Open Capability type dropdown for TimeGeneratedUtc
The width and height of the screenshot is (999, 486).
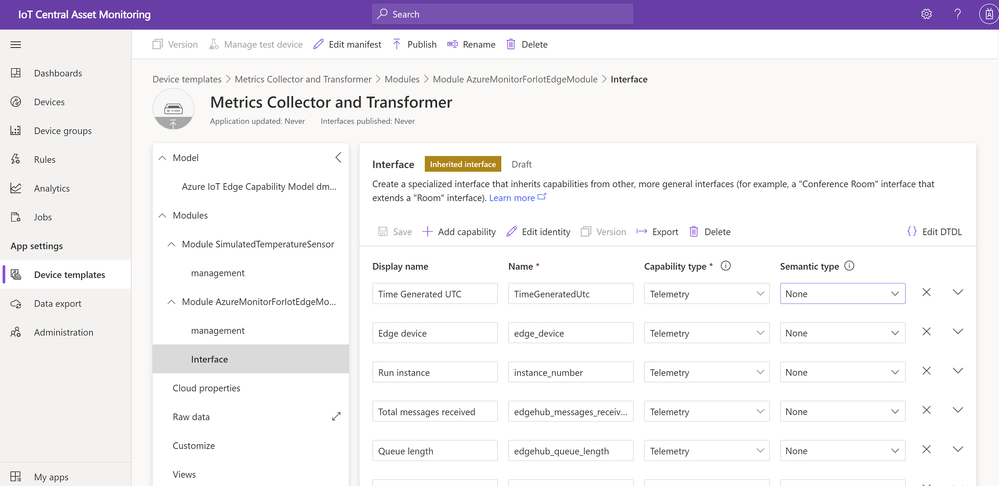707,294
